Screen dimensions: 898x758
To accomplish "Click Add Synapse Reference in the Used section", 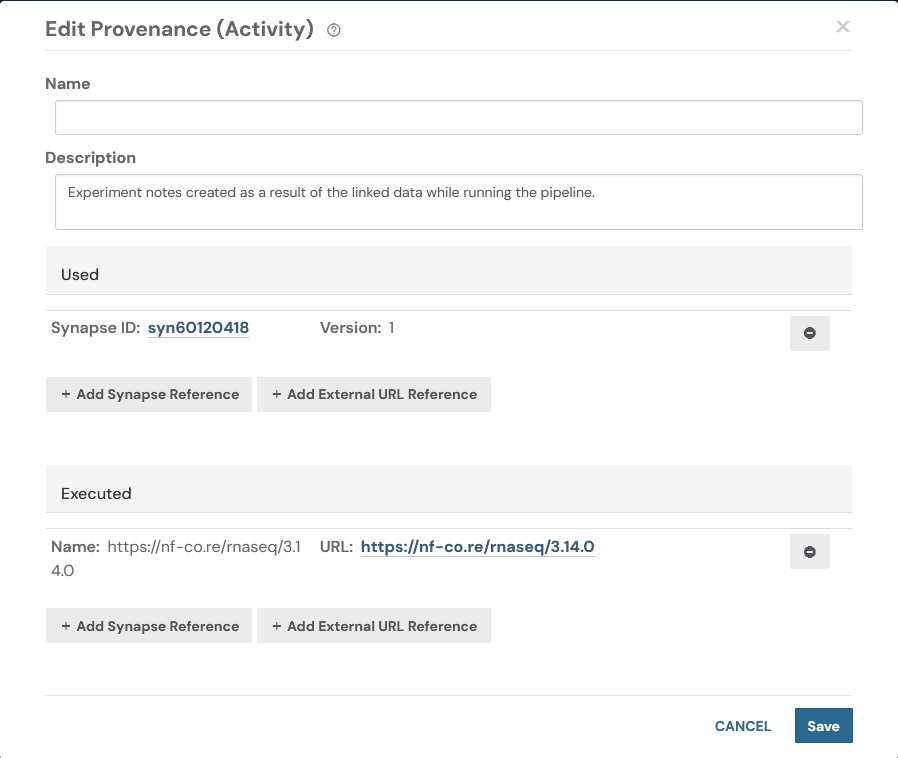I will [x=148, y=394].
